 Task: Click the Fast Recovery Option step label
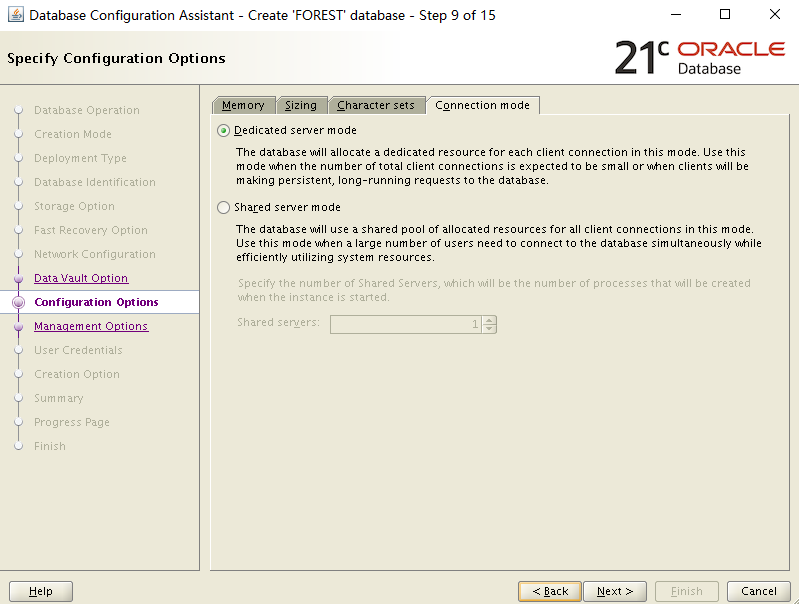[x=91, y=230]
